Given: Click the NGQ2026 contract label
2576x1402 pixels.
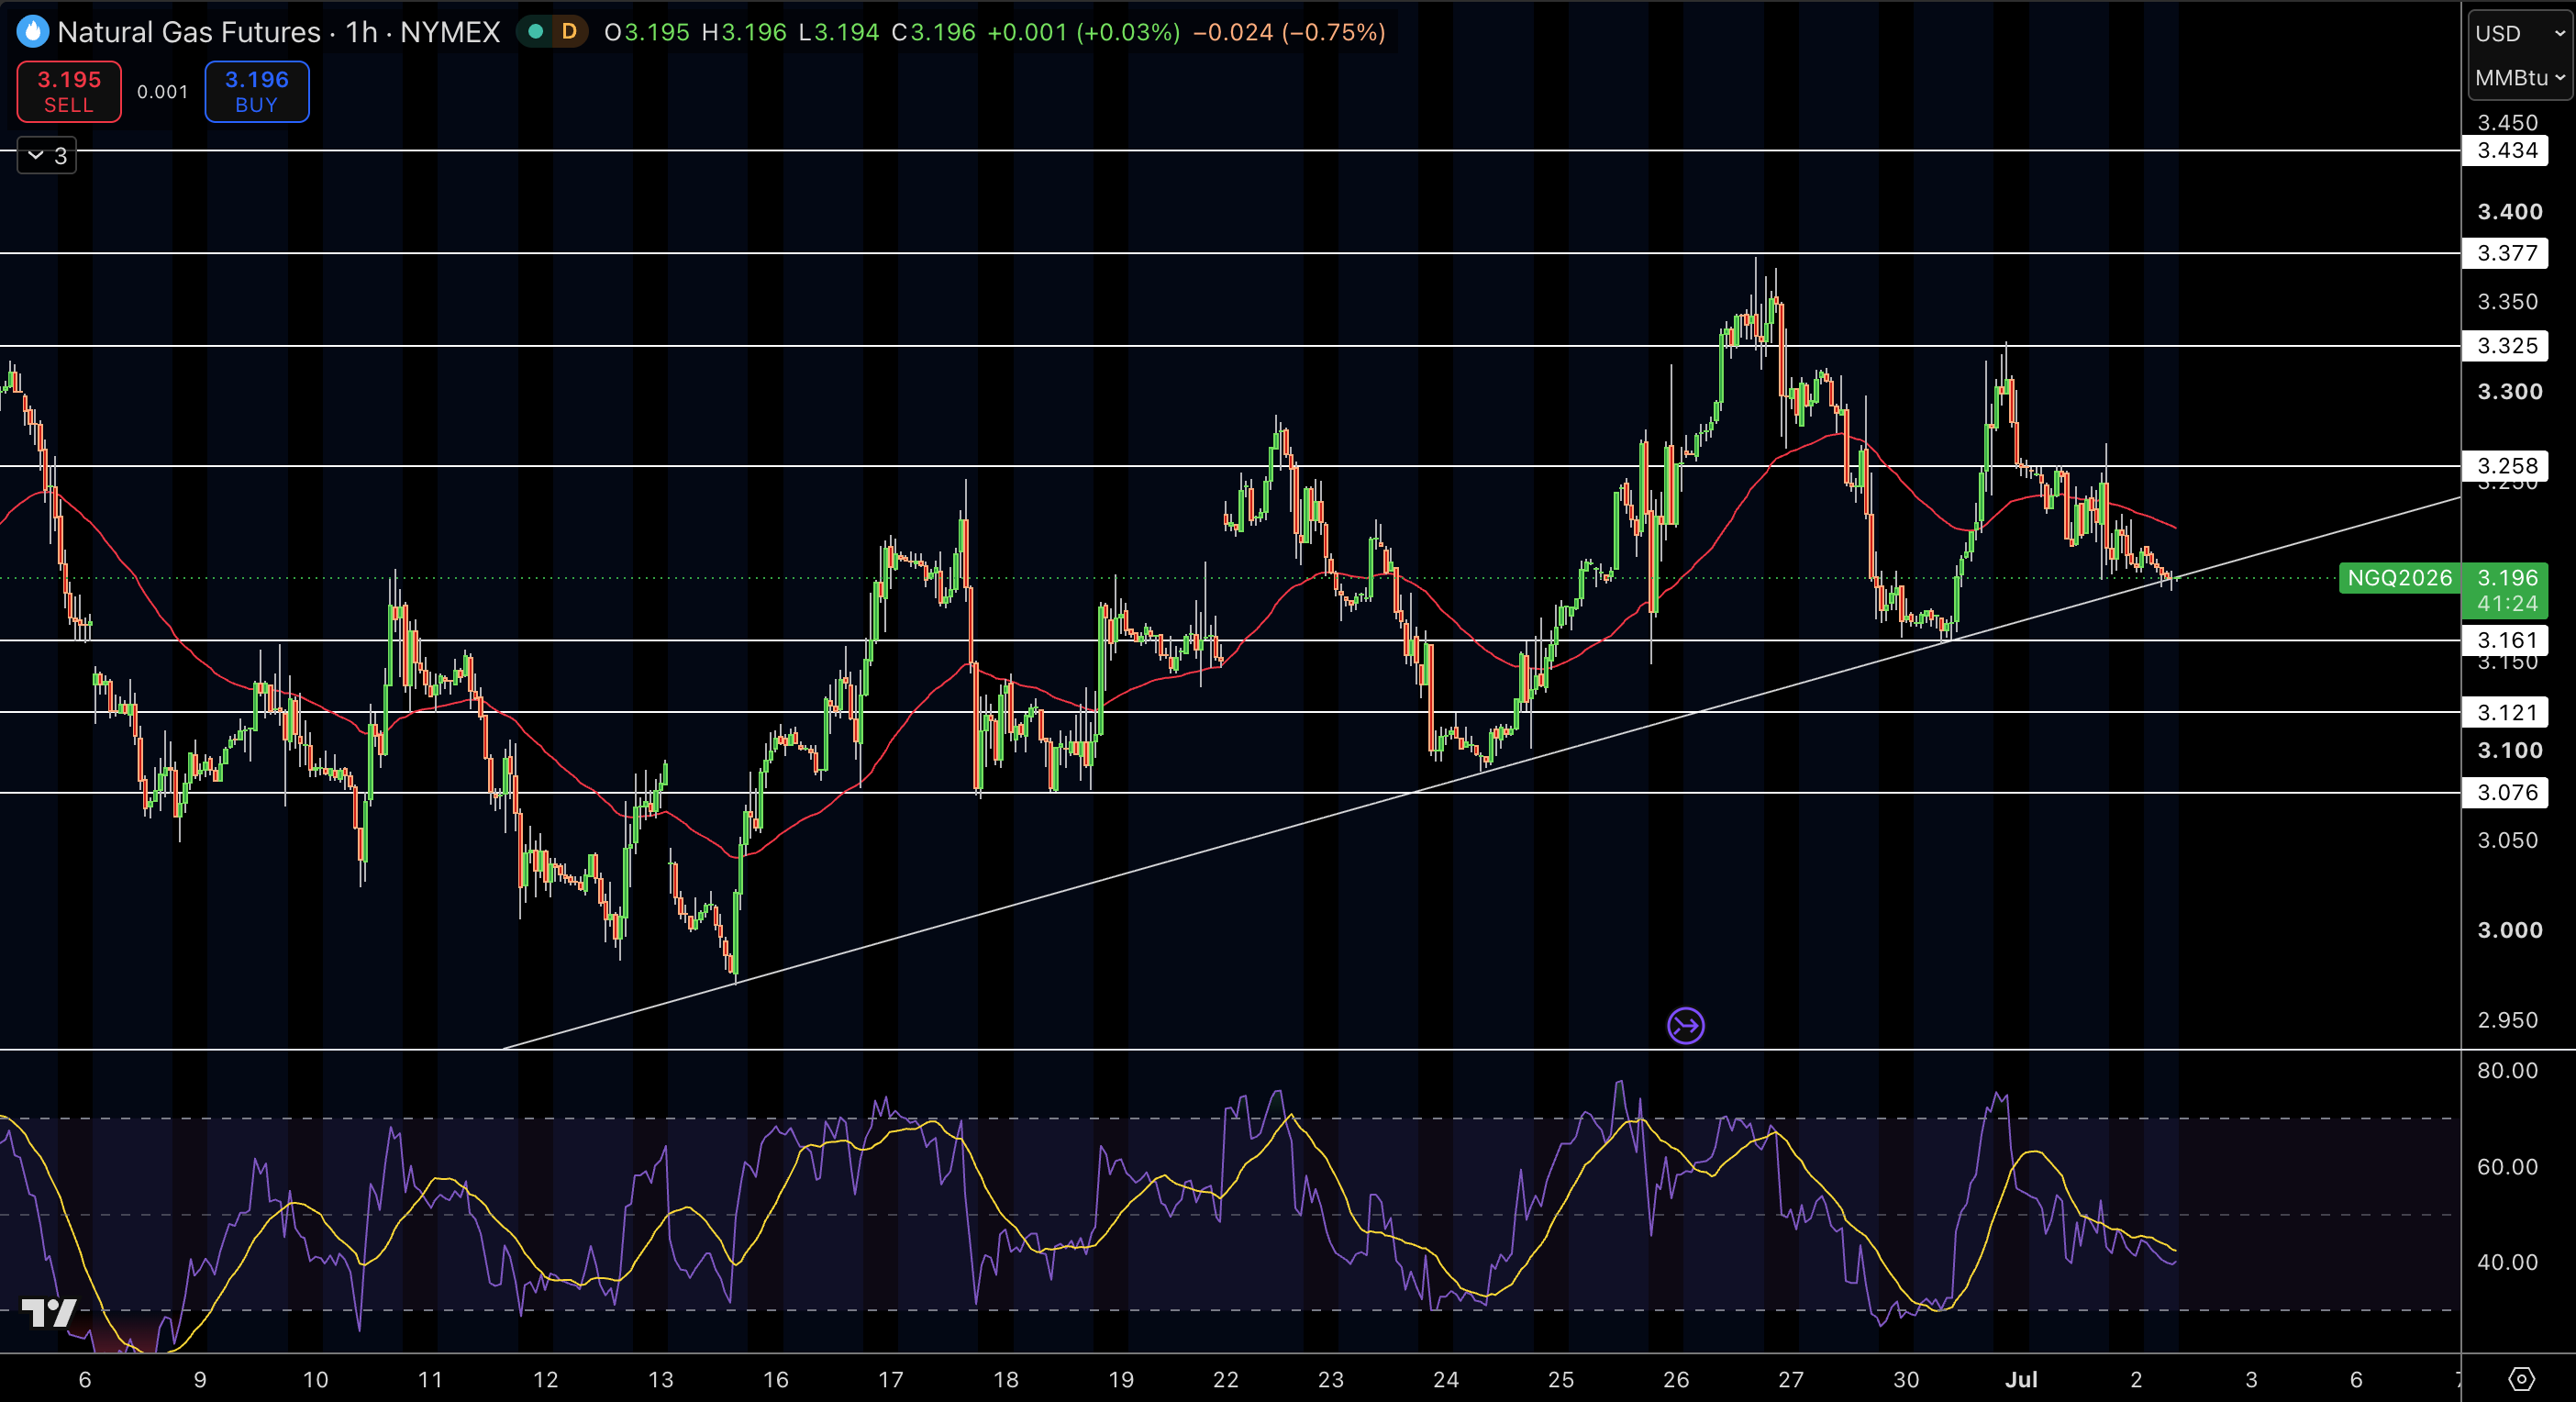Looking at the screenshot, I should tap(2399, 578).
